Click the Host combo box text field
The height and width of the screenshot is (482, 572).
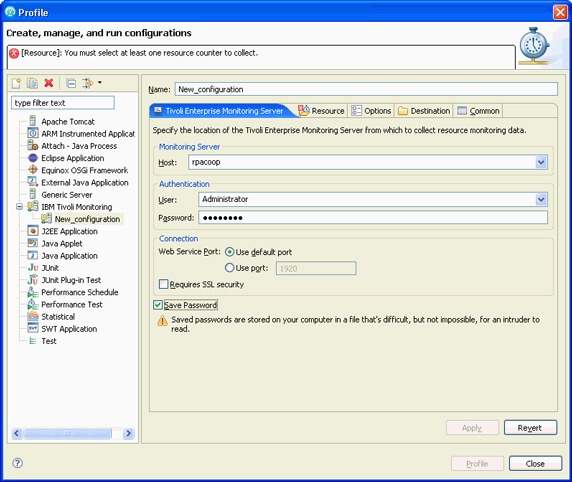point(362,162)
